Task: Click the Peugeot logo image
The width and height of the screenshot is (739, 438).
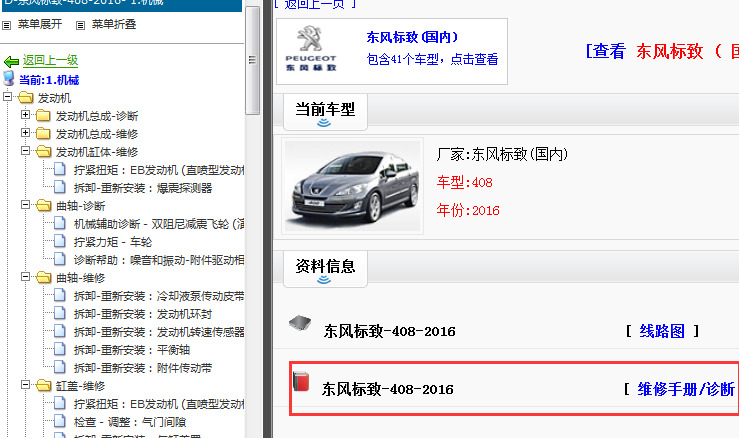Action: pos(311,50)
